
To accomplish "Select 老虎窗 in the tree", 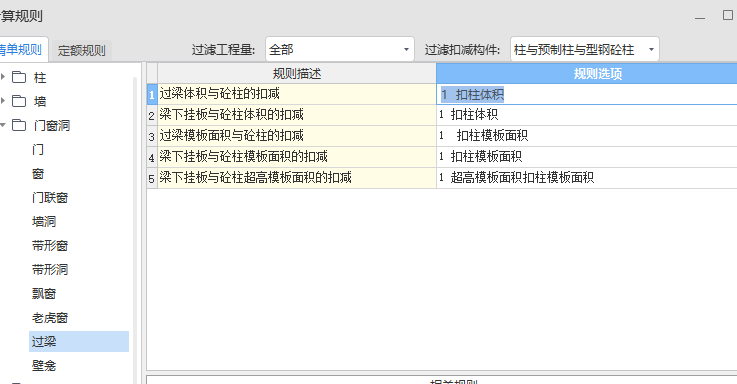I will (x=50, y=318).
